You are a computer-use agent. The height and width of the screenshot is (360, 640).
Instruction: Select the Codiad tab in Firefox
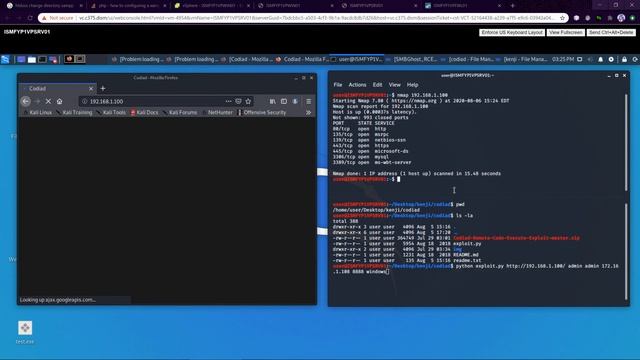coord(57,88)
